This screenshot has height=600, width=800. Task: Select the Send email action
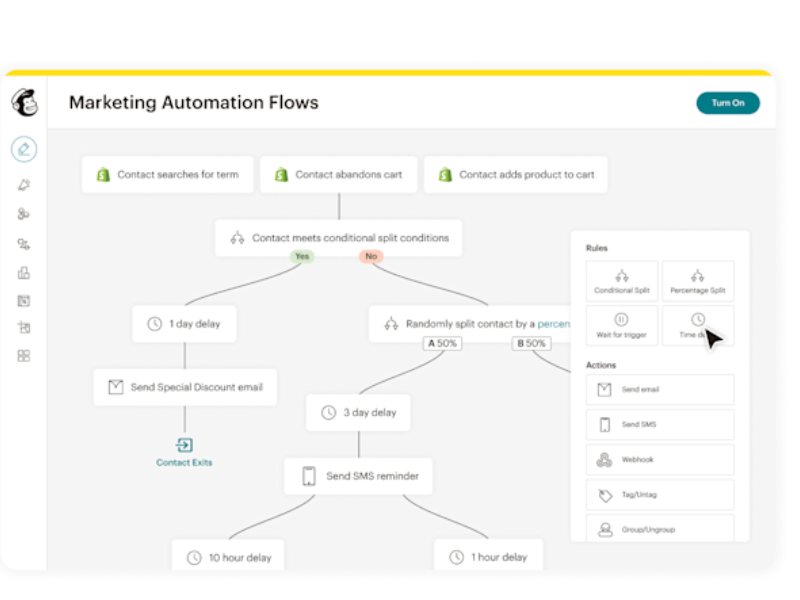(x=660, y=389)
